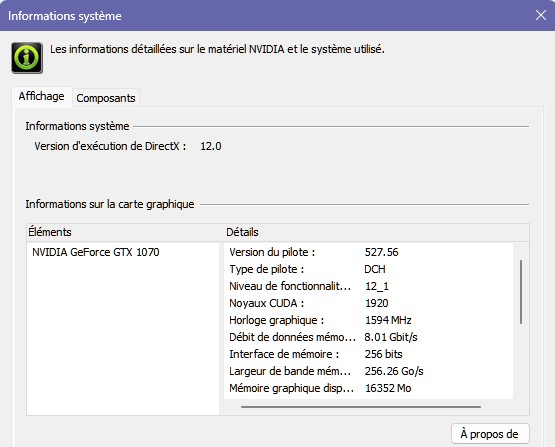
Task: Select the Noyaux CUDA row
Action: [368, 303]
